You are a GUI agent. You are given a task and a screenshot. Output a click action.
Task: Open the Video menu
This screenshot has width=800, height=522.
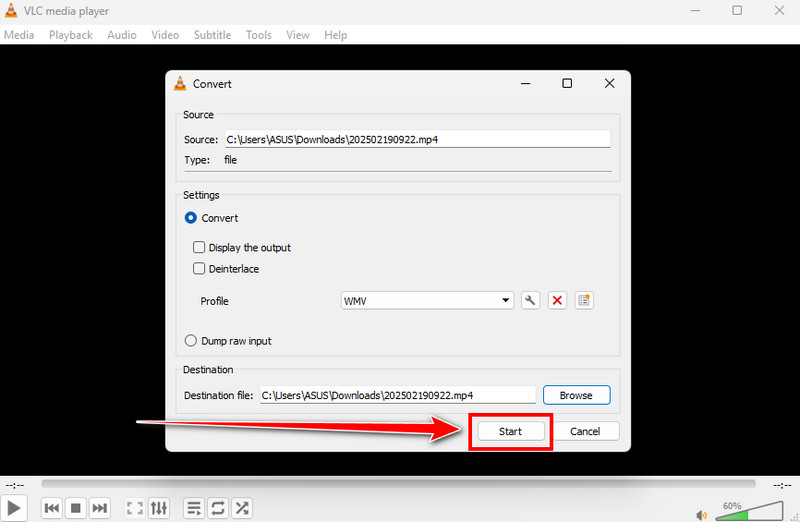tap(165, 35)
